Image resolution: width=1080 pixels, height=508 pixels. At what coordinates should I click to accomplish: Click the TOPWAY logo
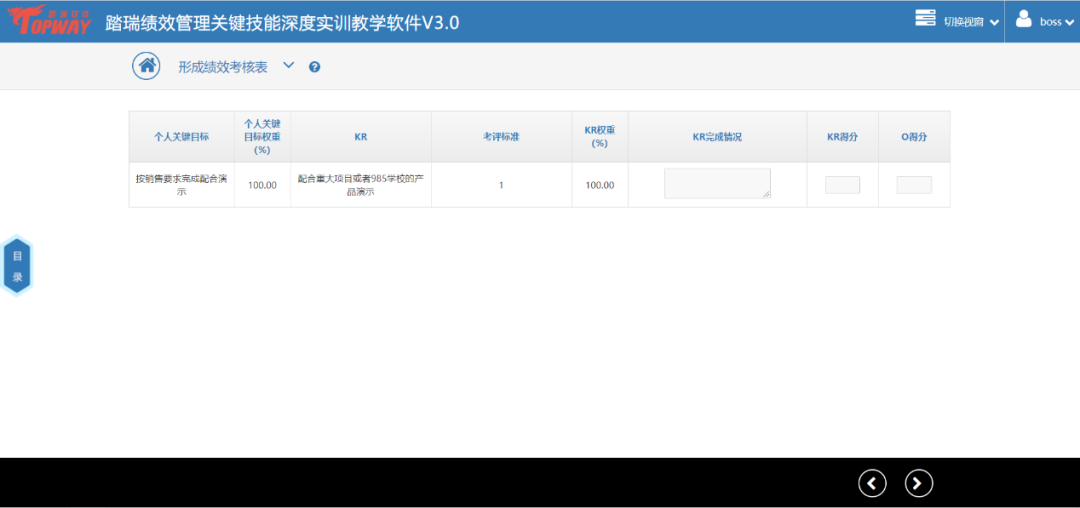49,21
